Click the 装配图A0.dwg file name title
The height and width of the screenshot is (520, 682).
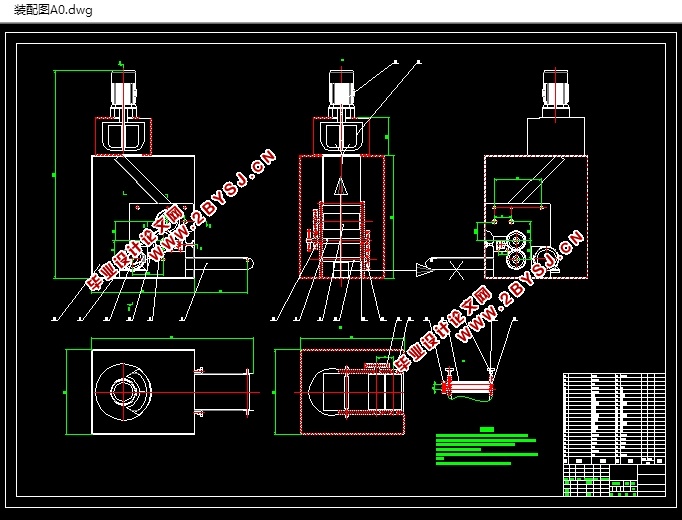coord(53,10)
